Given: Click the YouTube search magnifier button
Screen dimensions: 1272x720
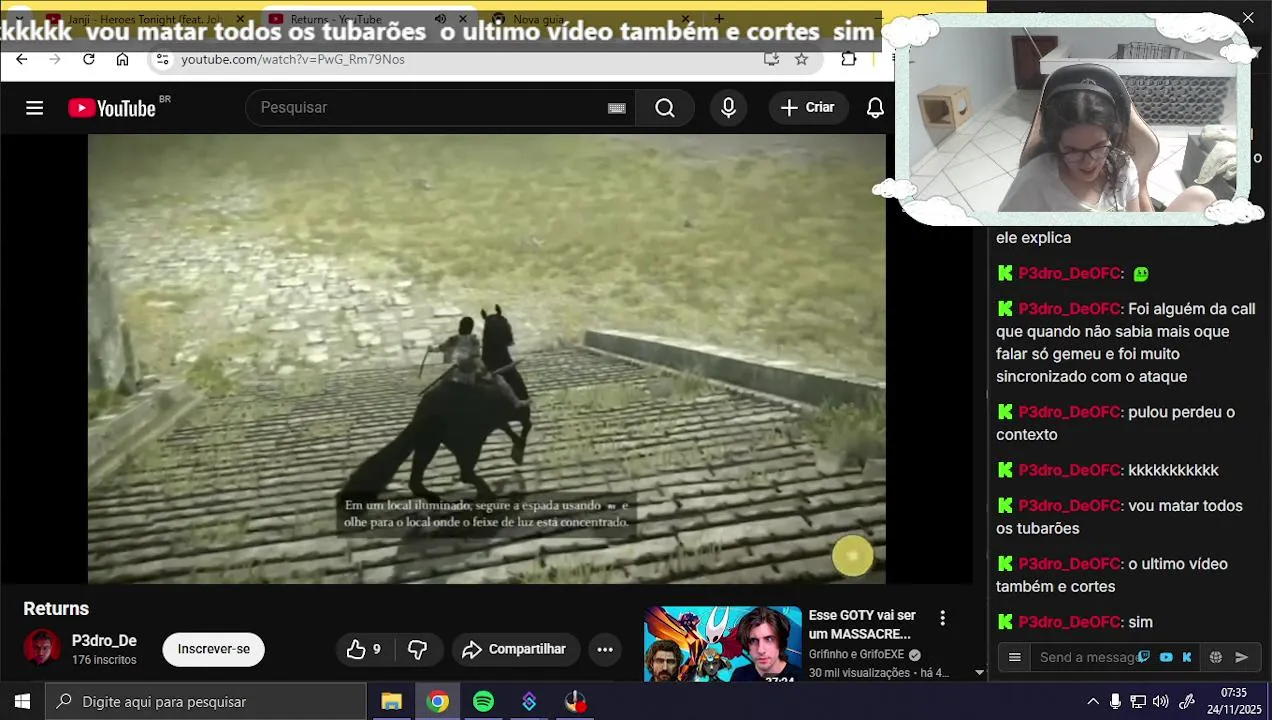Looking at the screenshot, I should pyautogui.click(x=665, y=108).
